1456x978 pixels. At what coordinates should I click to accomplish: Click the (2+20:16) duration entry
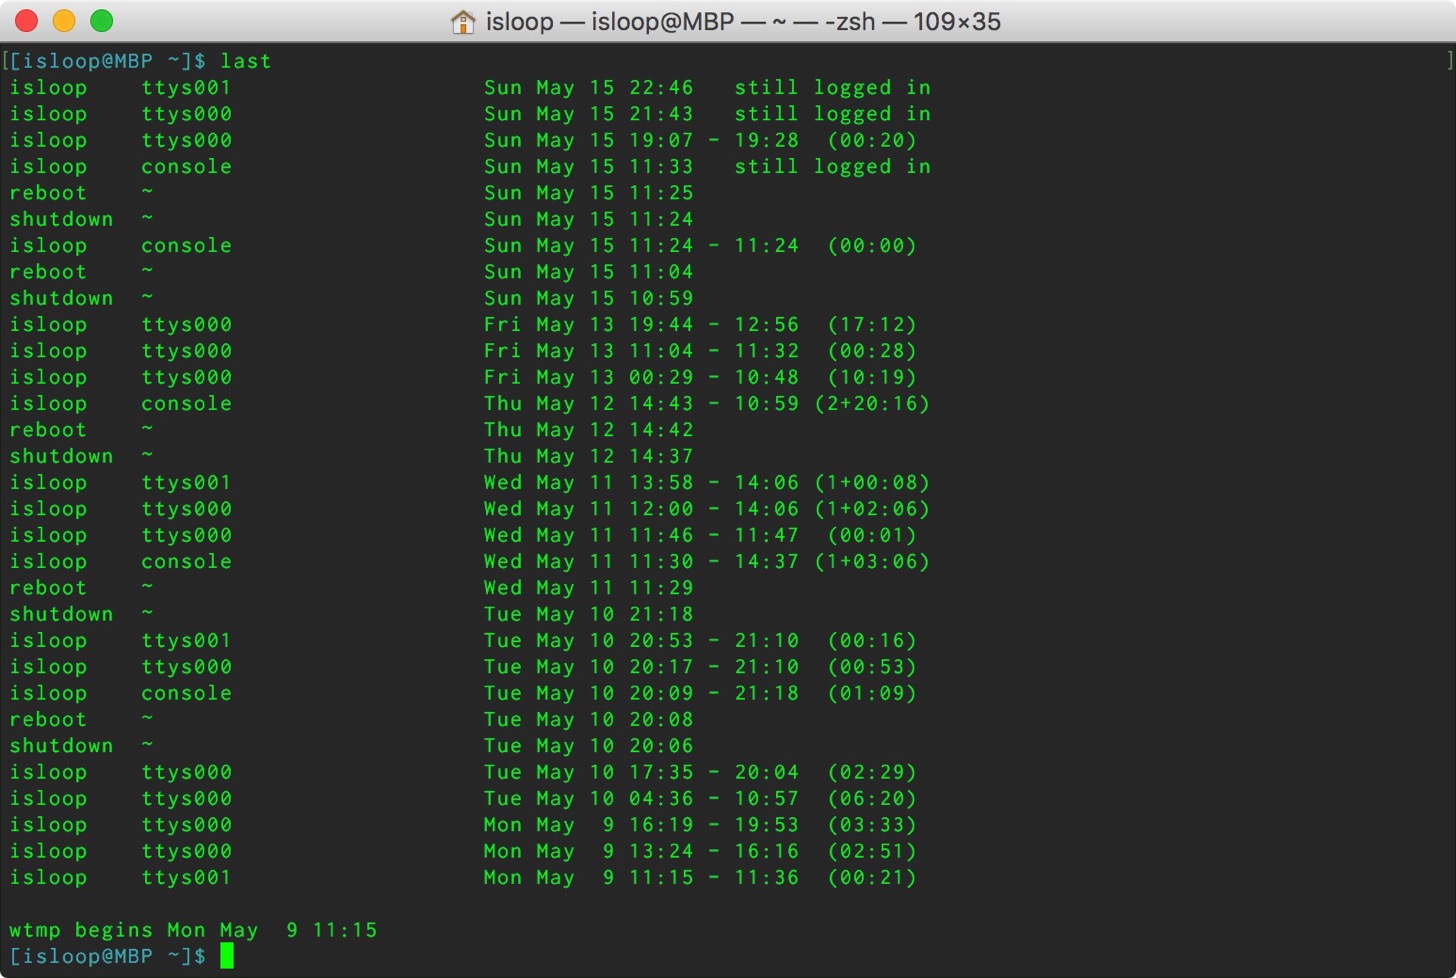coord(872,404)
